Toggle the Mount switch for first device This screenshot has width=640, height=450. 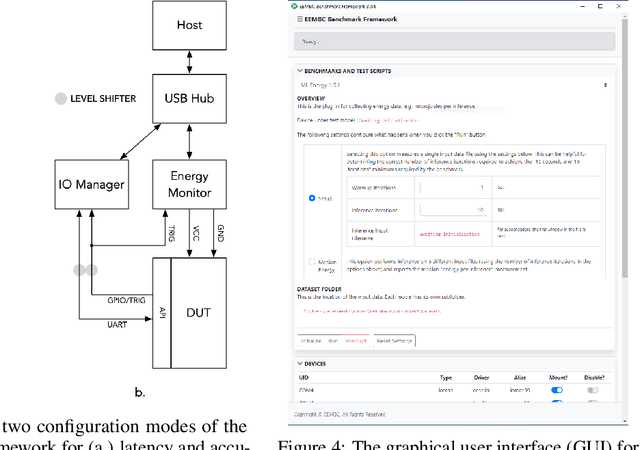click(557, 391)
